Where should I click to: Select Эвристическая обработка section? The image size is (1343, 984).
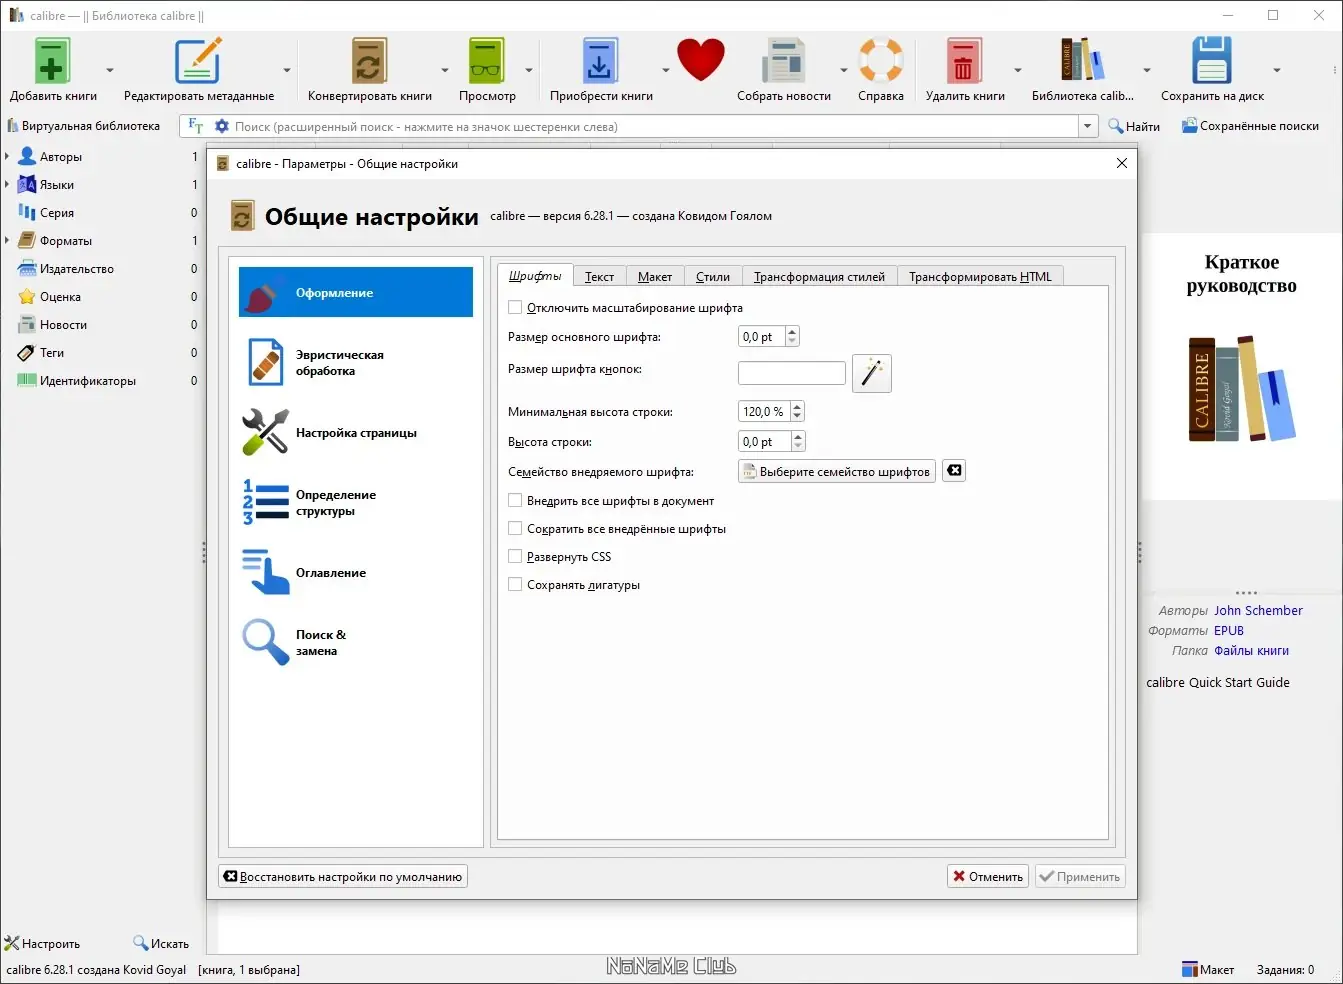(356, 363)
